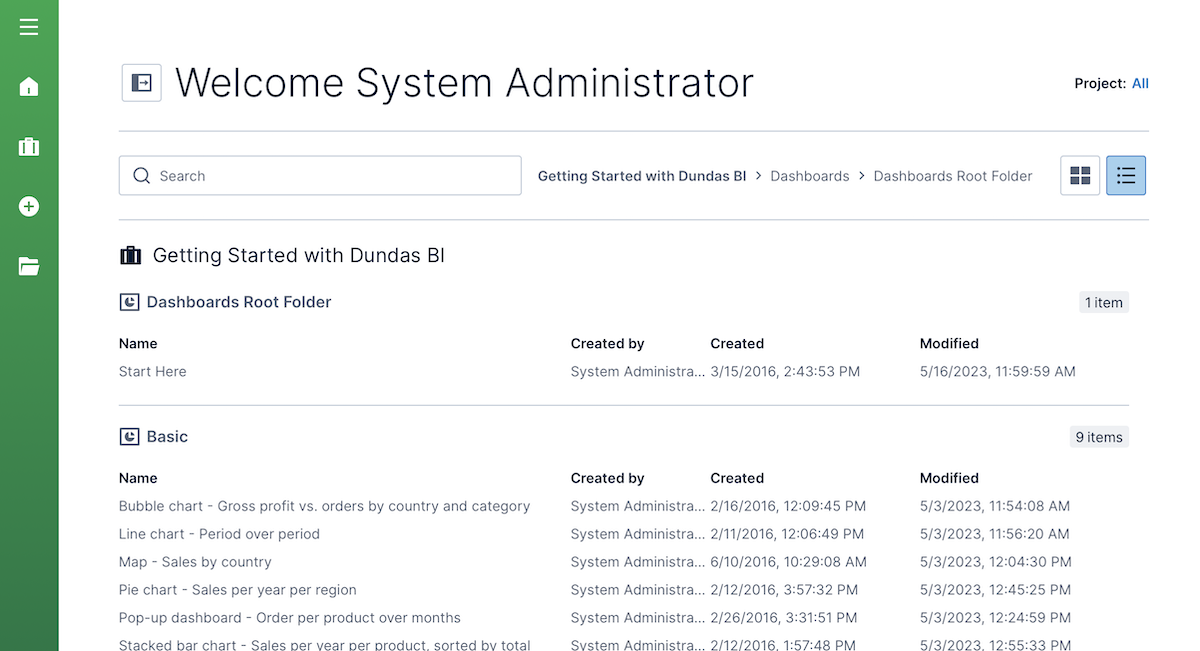Open the Start Here dashboard
Screen dimensions: 1200x651
(153, 372)
